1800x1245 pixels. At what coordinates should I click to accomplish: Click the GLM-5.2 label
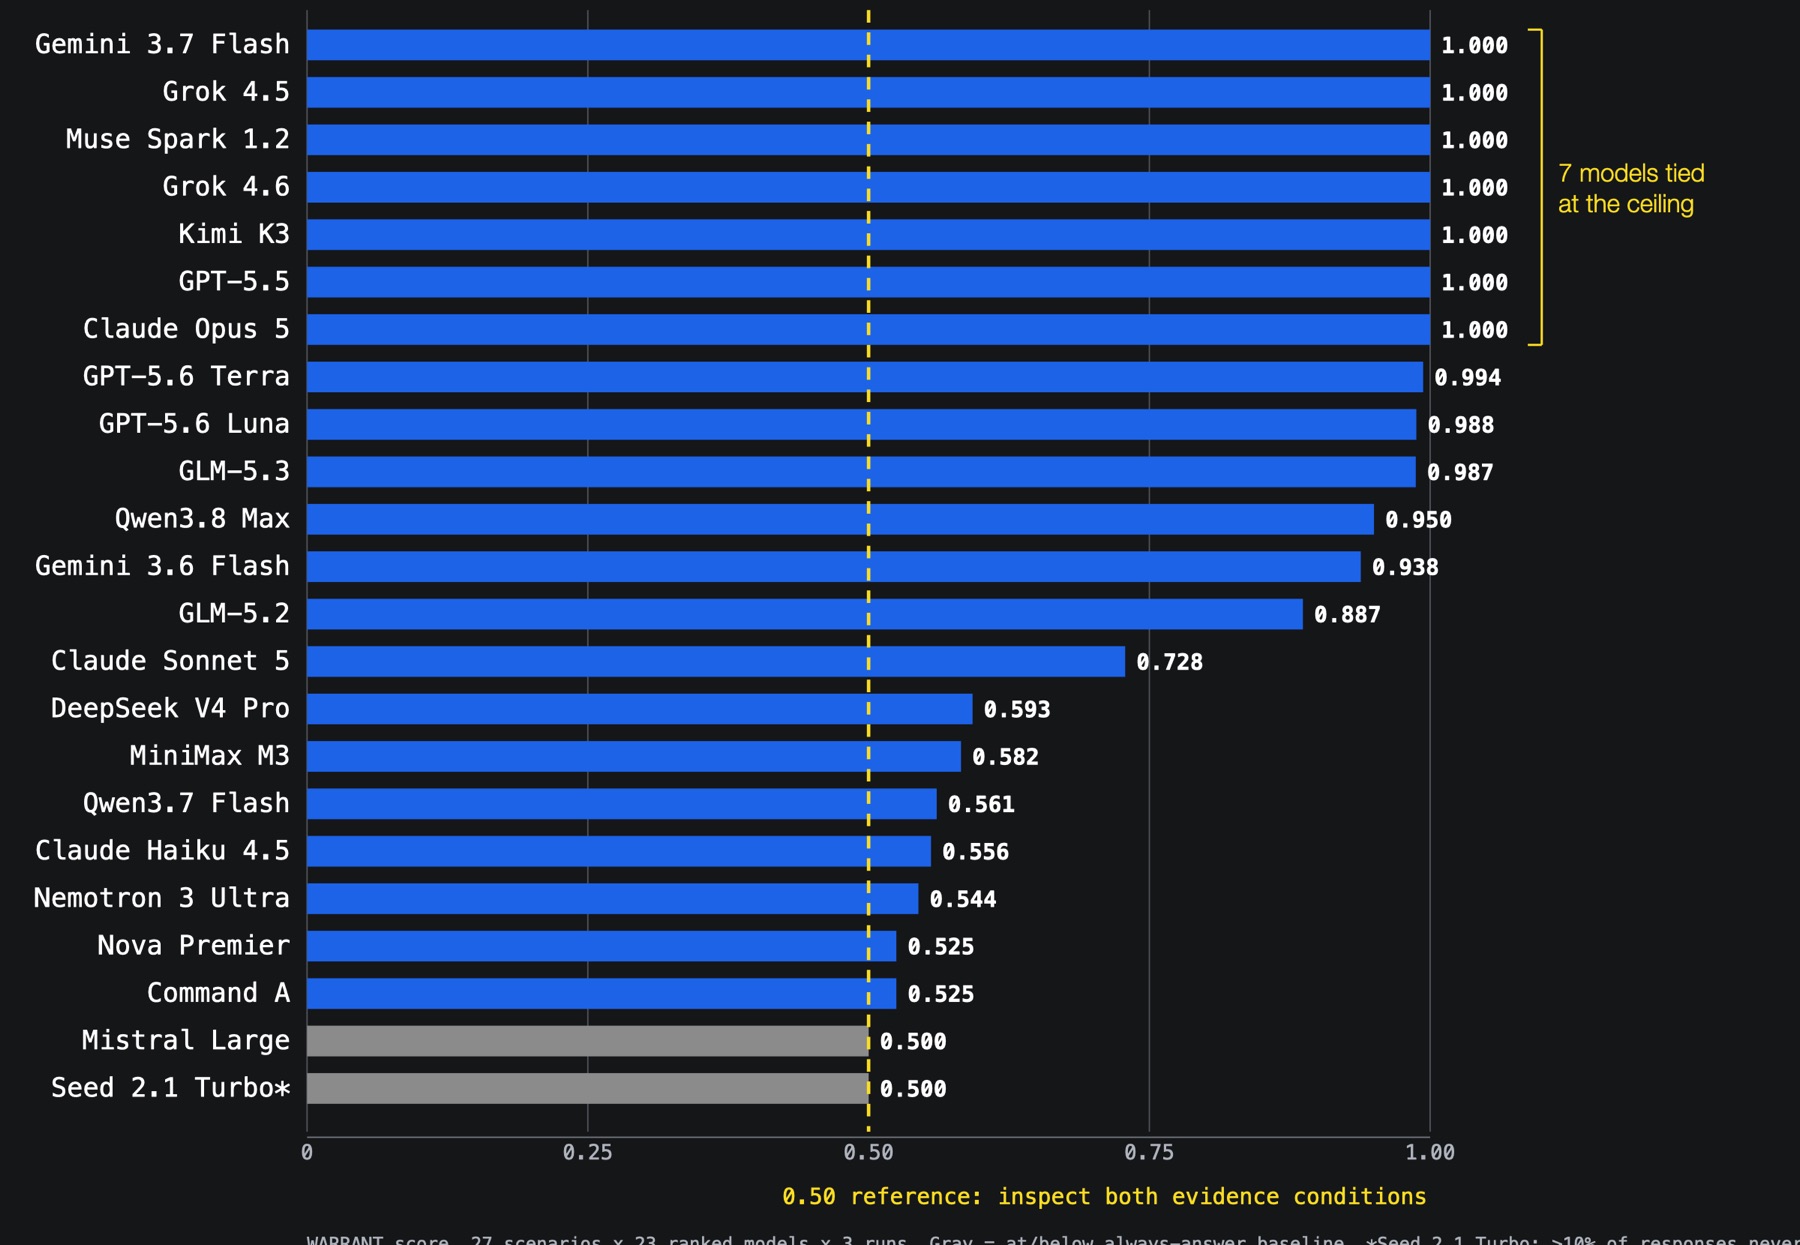click(x=234, y=614)
